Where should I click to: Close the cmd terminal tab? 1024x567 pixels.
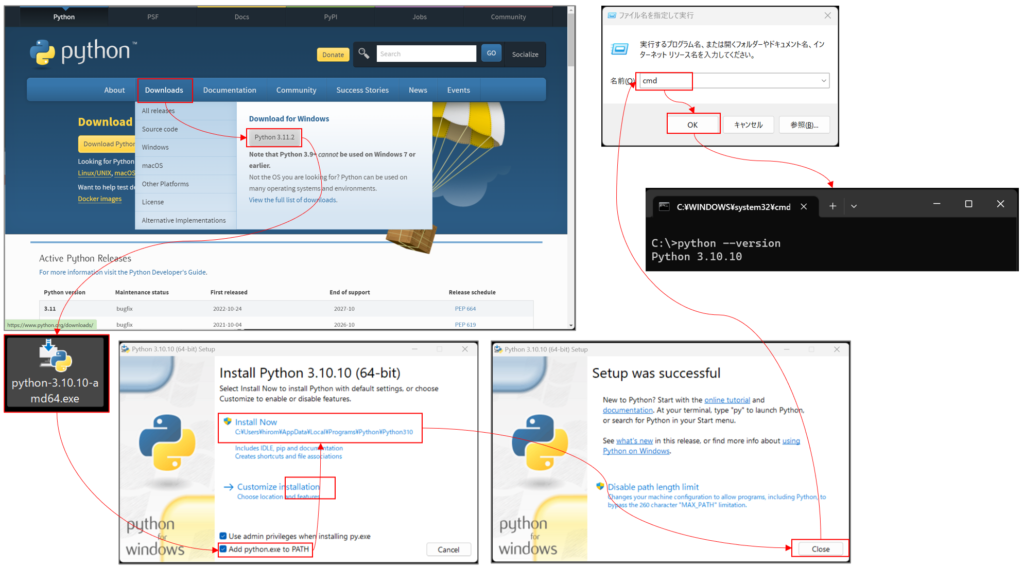click(x=804, y=206)
